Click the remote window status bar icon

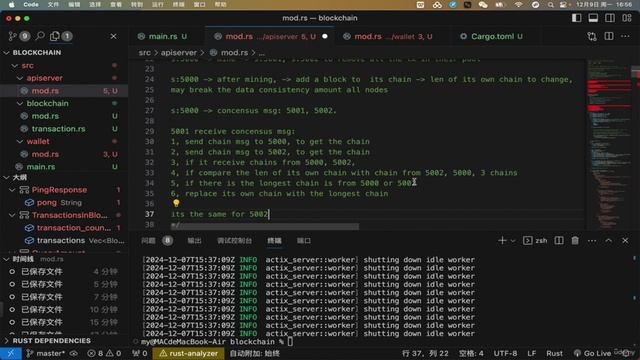pyautogui.click(x=11, y=353)
